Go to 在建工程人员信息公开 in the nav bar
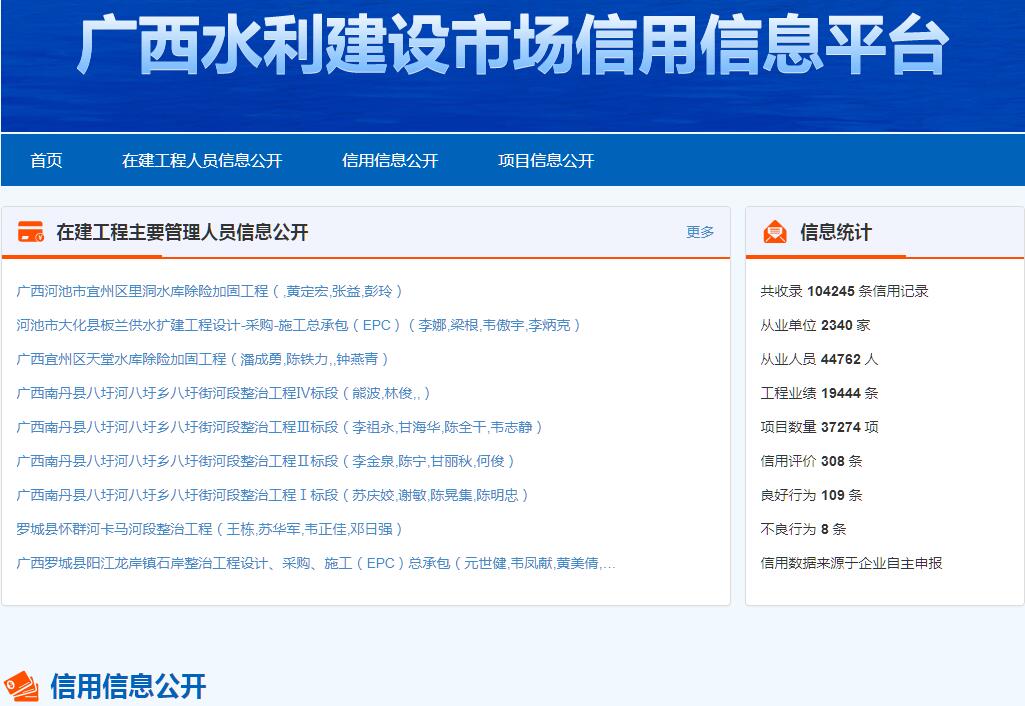The image size is (1025, 706). click(x=202, y=160)
